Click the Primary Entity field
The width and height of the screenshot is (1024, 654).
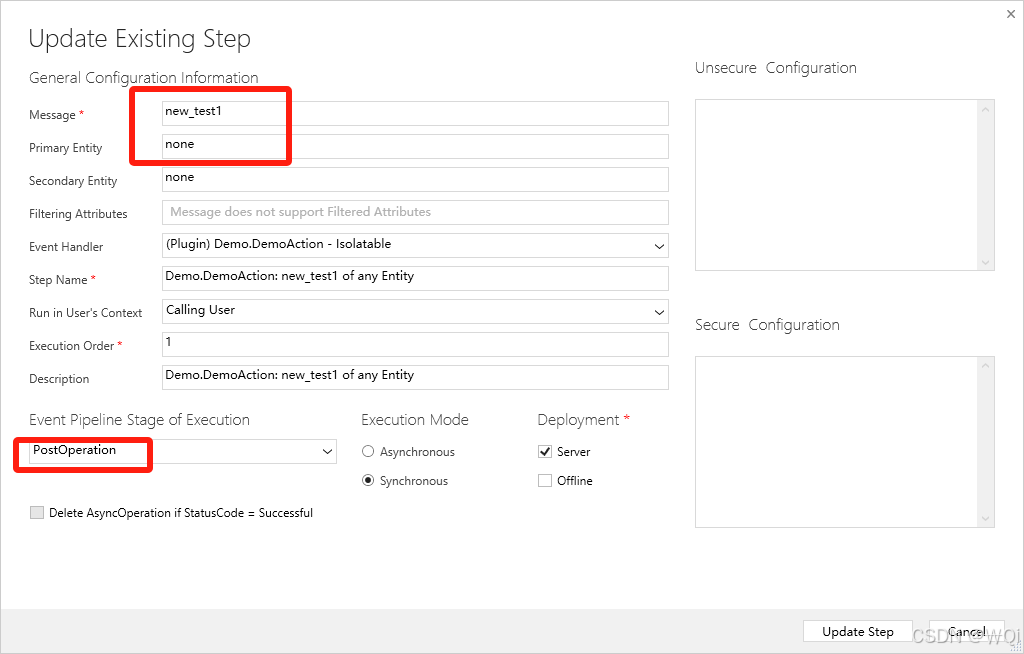pyautogui.click(x=415, y=146)
